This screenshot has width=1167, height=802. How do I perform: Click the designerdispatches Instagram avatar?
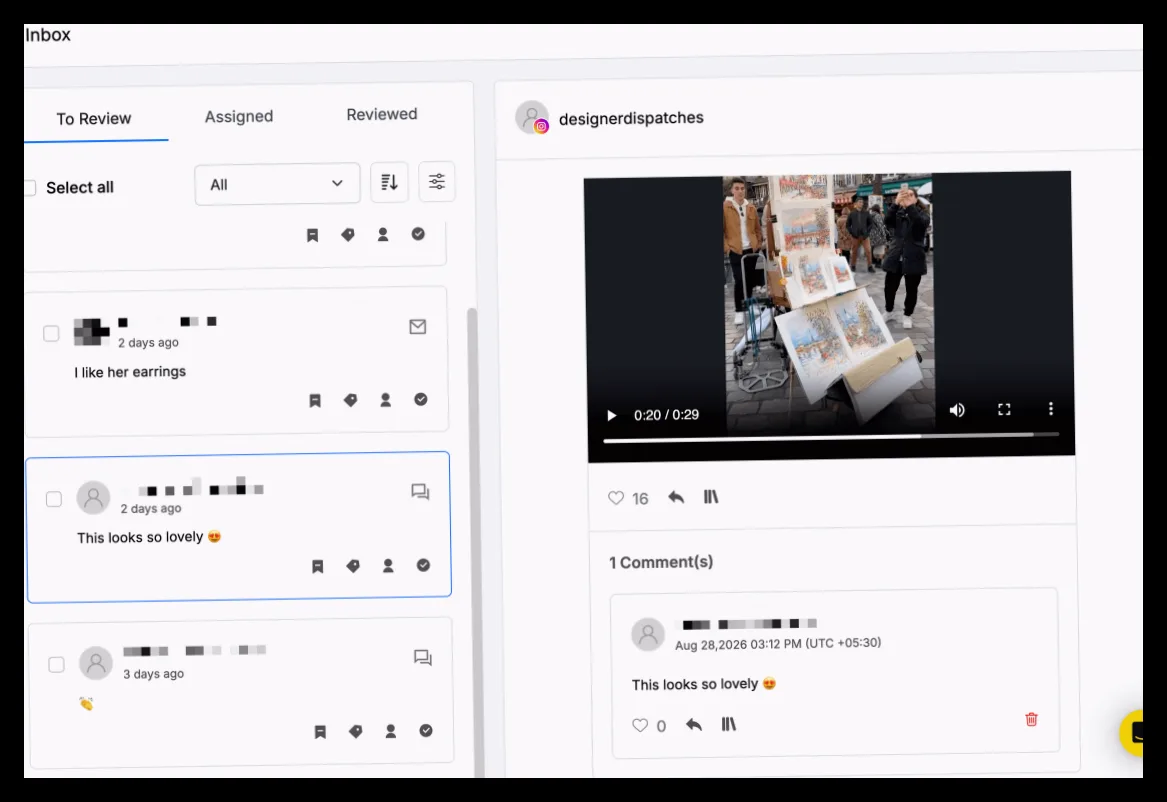click(x=532, y=118)
